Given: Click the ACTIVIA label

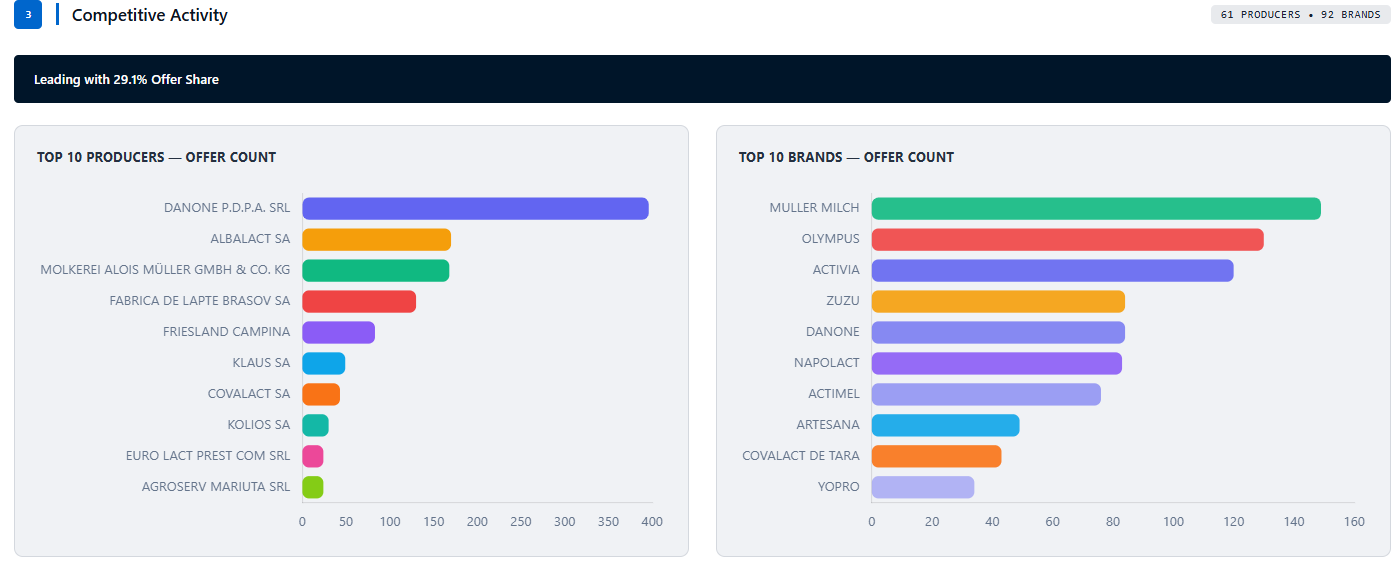Looking at the screenshot, I should (x=836, y=270).
